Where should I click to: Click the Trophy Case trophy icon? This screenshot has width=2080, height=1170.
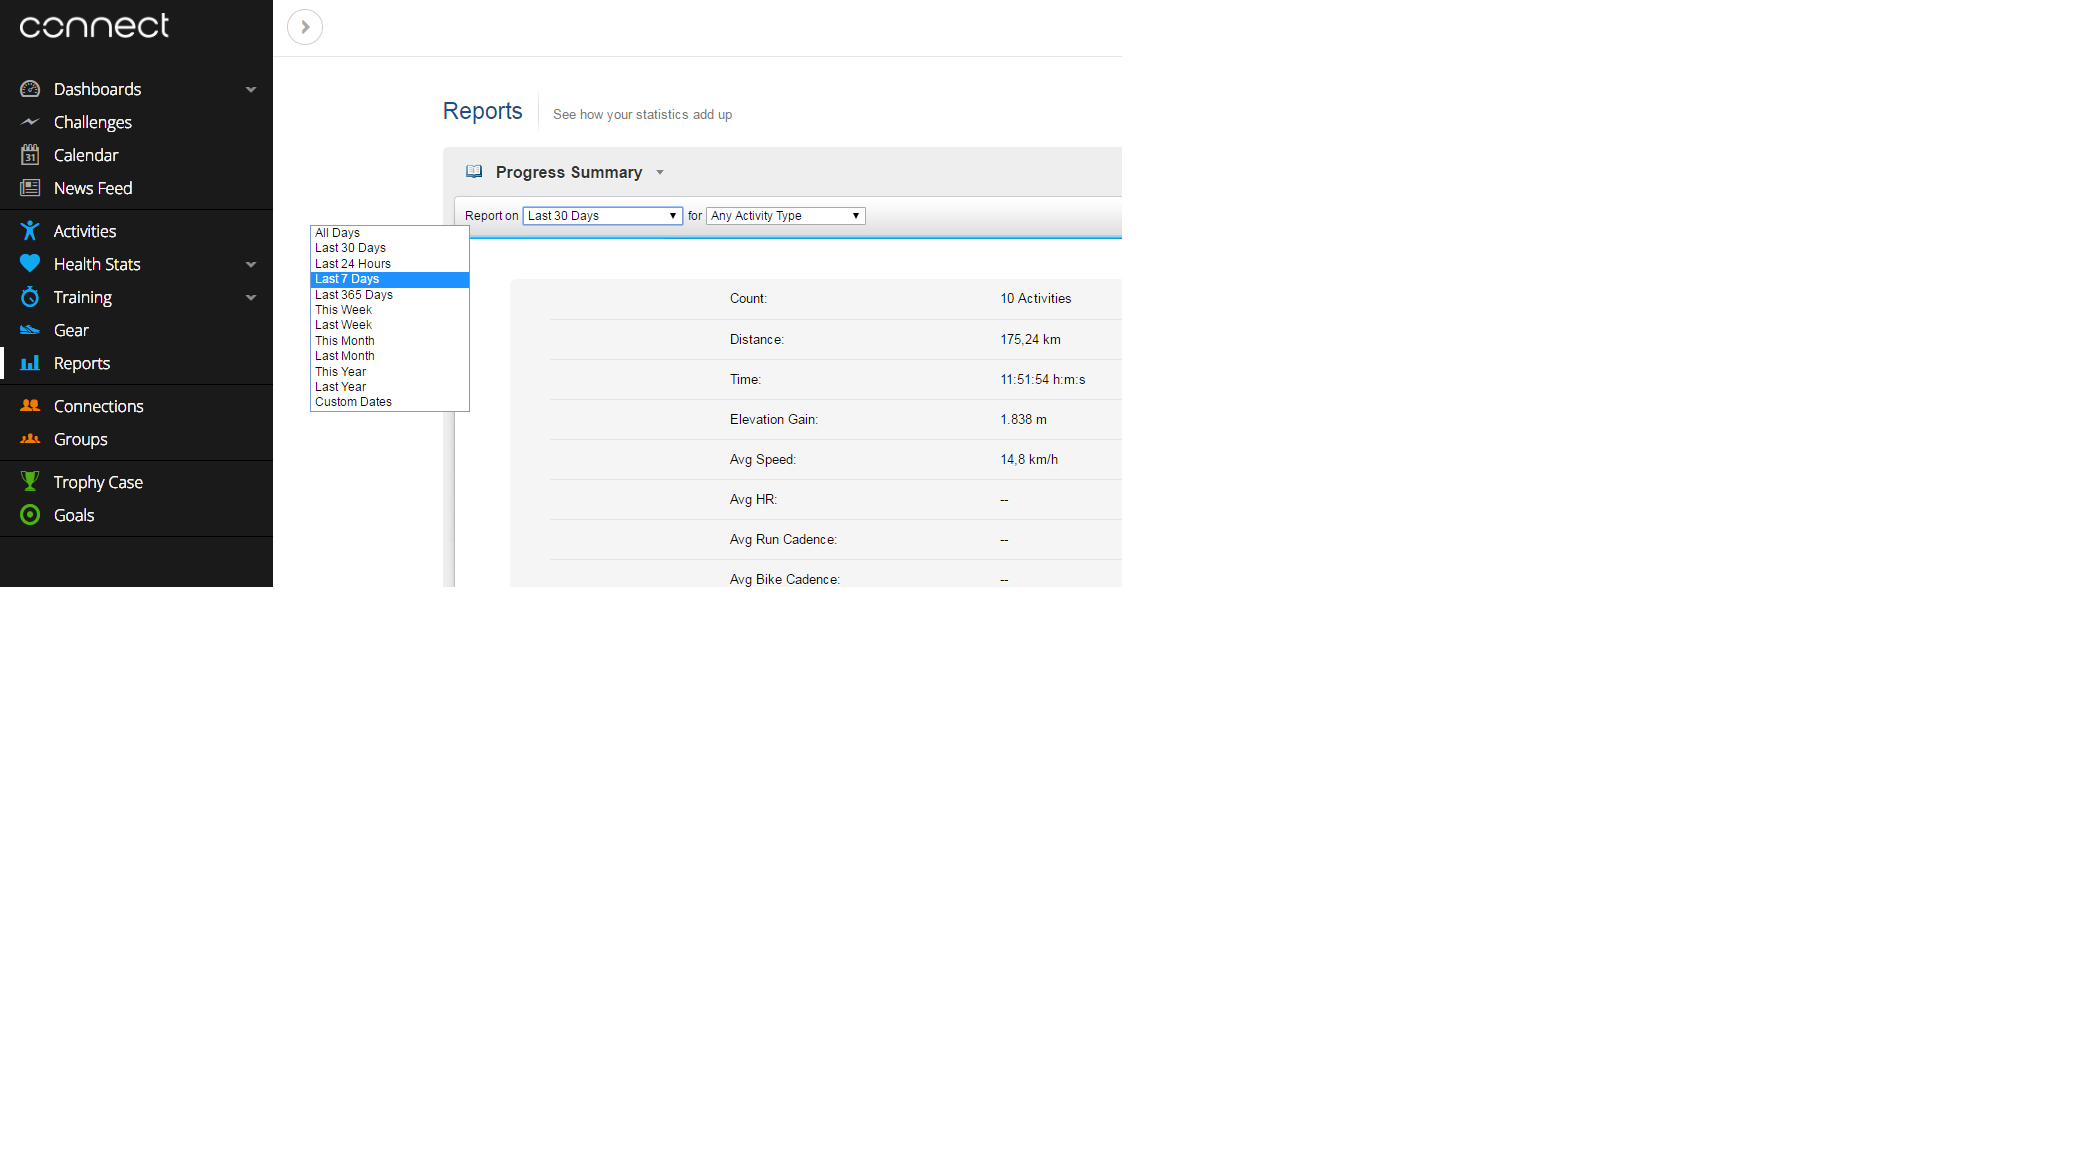tap(30, 482)
